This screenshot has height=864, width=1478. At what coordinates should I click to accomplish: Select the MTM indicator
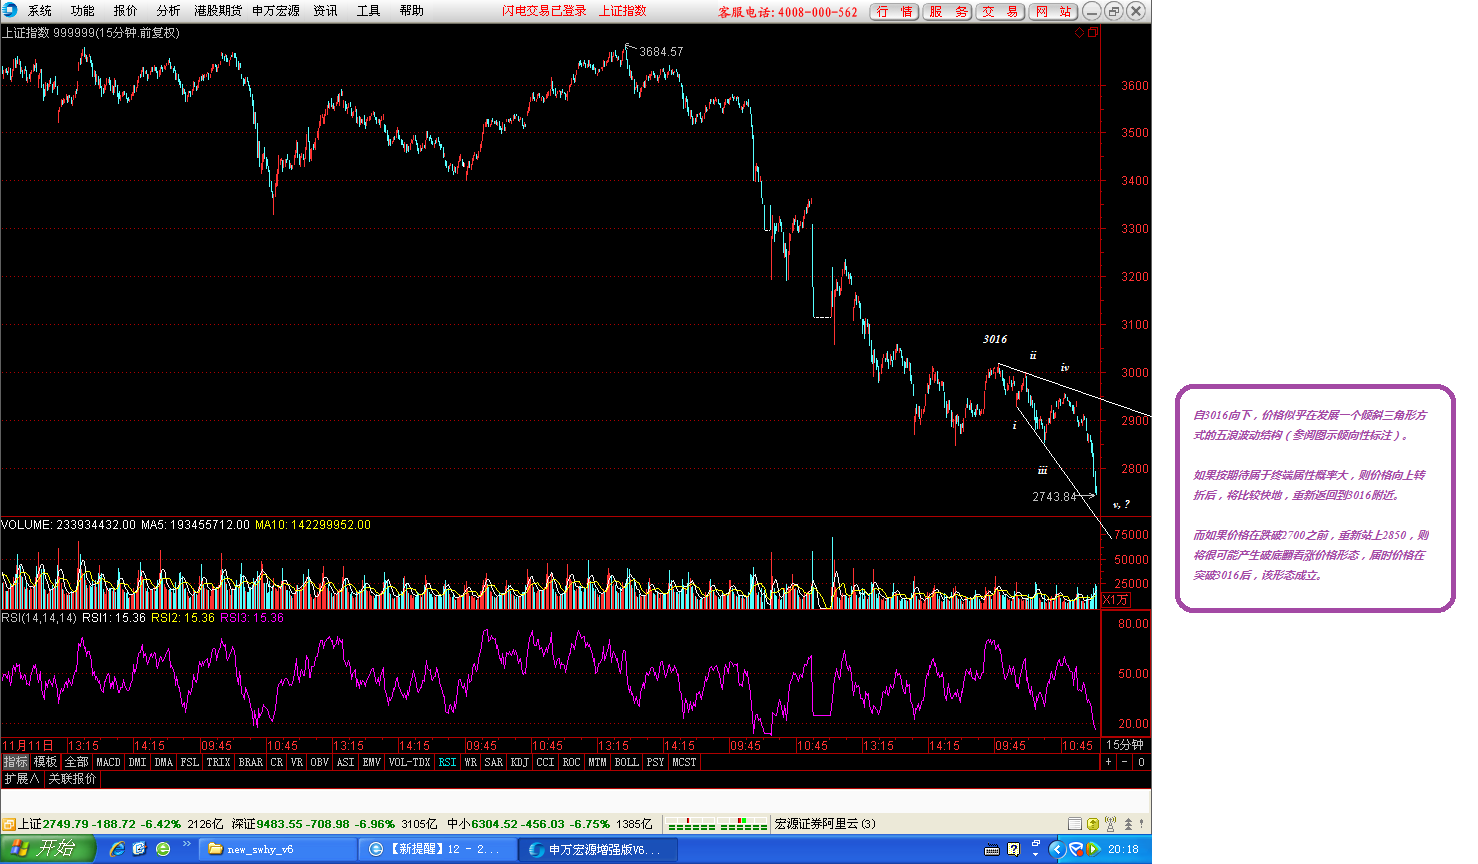(597, 762)
